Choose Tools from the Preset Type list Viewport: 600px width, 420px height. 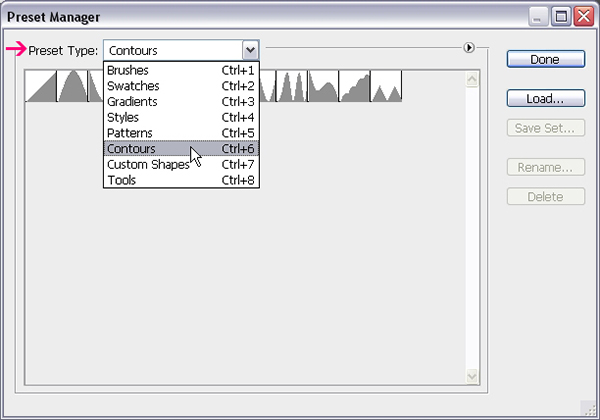(181, 180)
